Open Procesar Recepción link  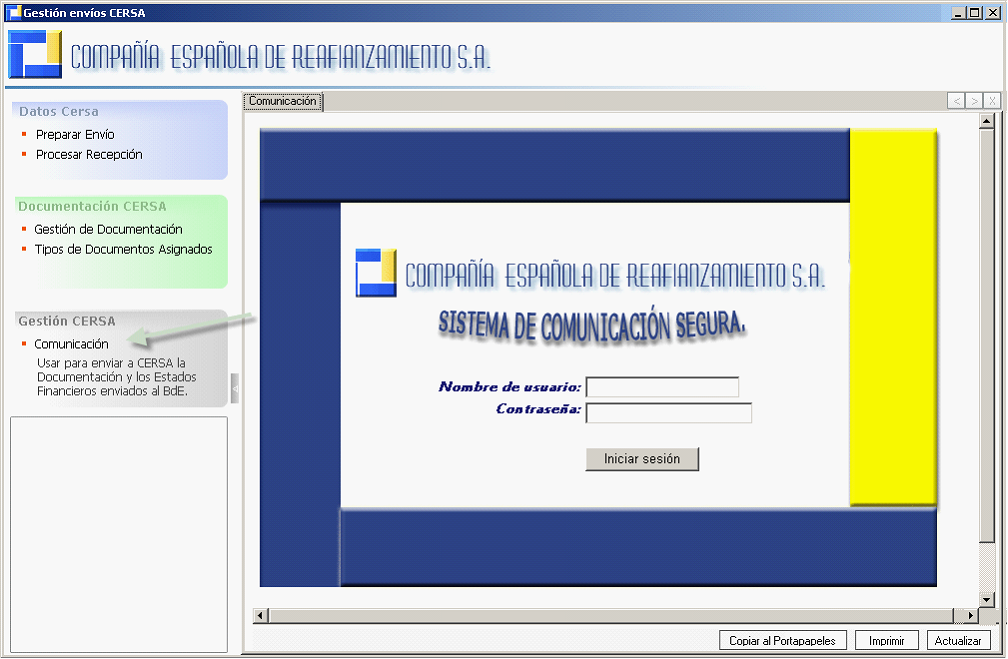(x=89, y=154)
